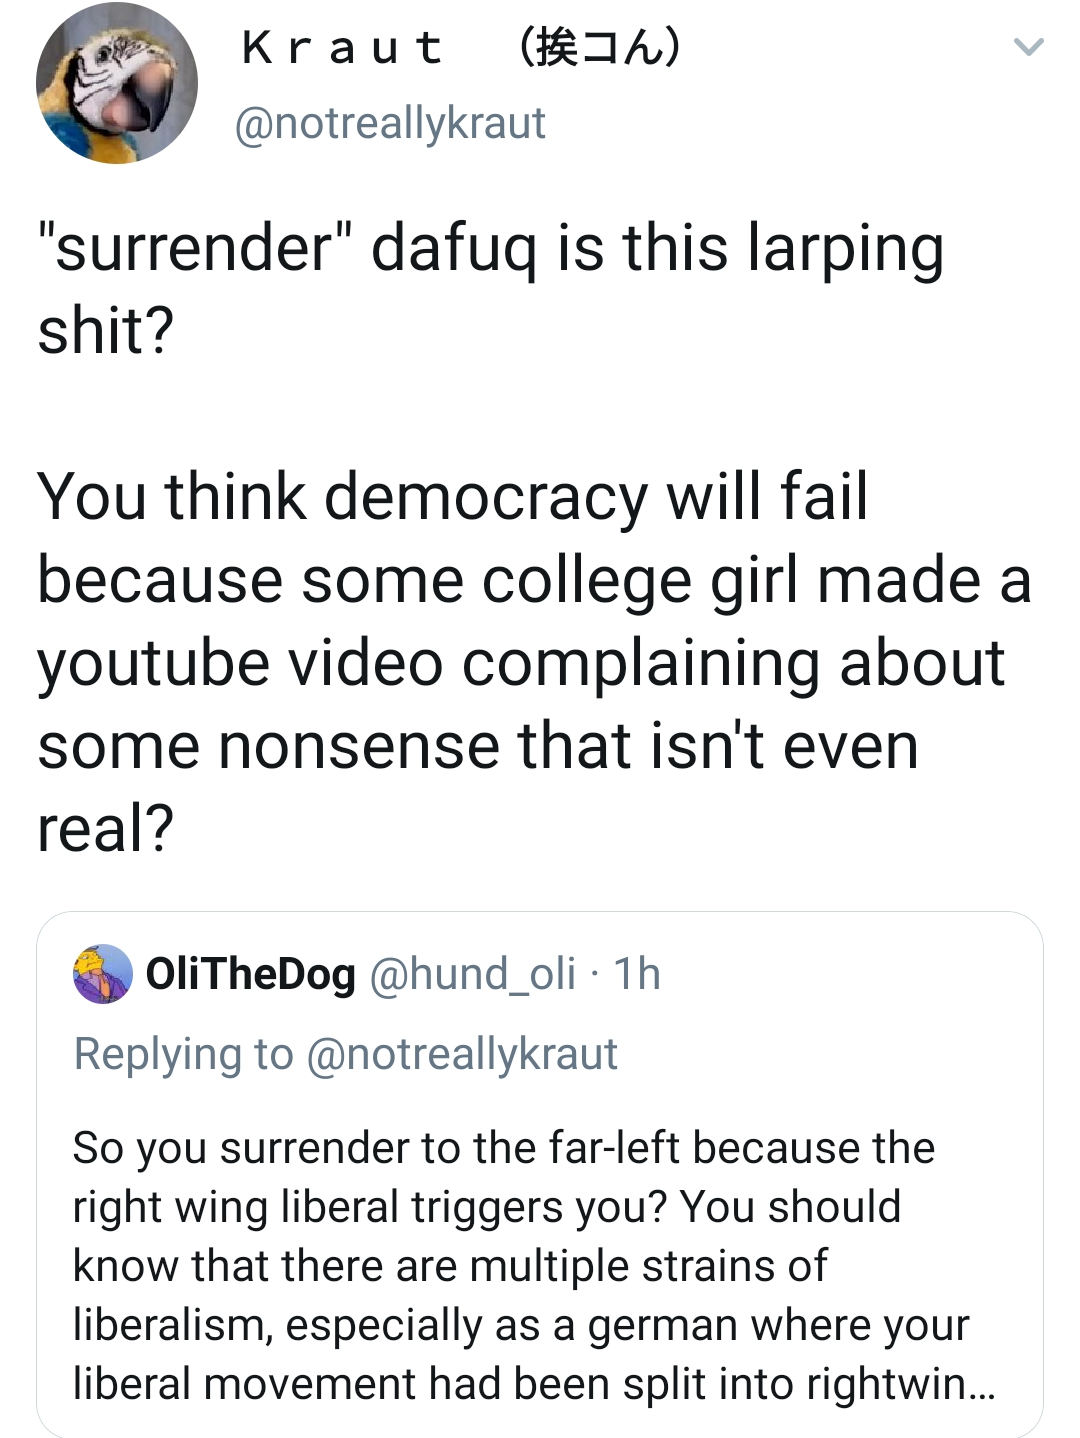Click the Kraut display name
This screenshot has width=1080, height=1438.
click(x=343, y=47)
